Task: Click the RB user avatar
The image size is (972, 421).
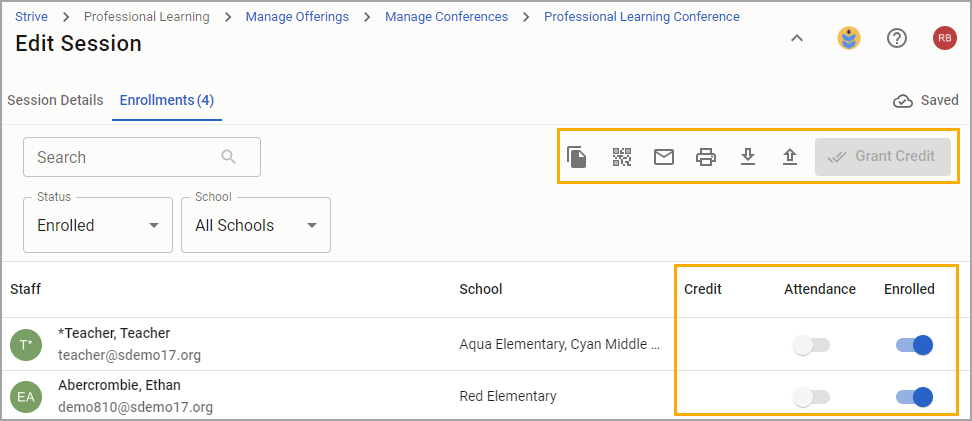Action: pos(945,38)
